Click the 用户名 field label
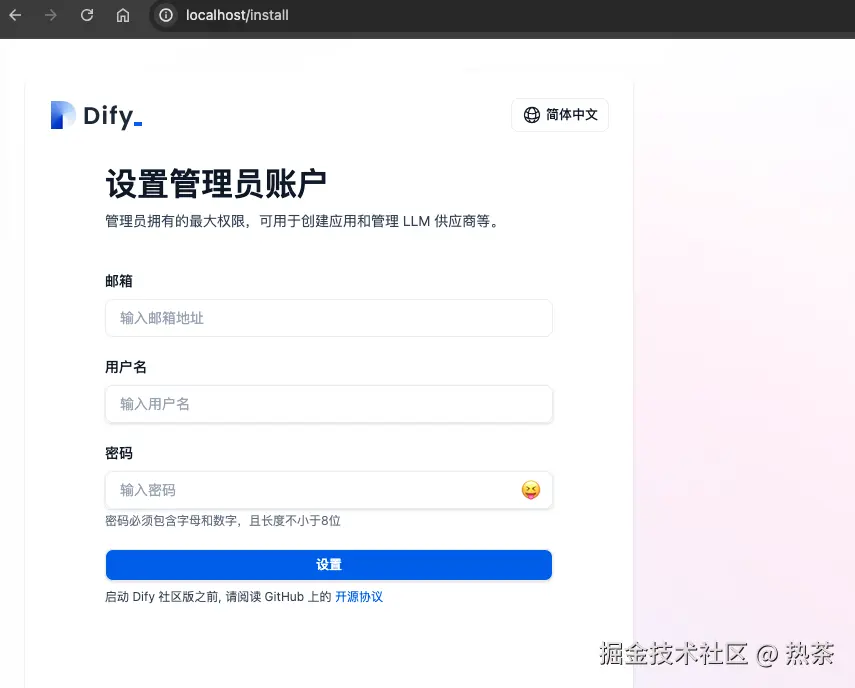Screen dimensions: 855x688 pyautogui.click(x=126, y=367)
